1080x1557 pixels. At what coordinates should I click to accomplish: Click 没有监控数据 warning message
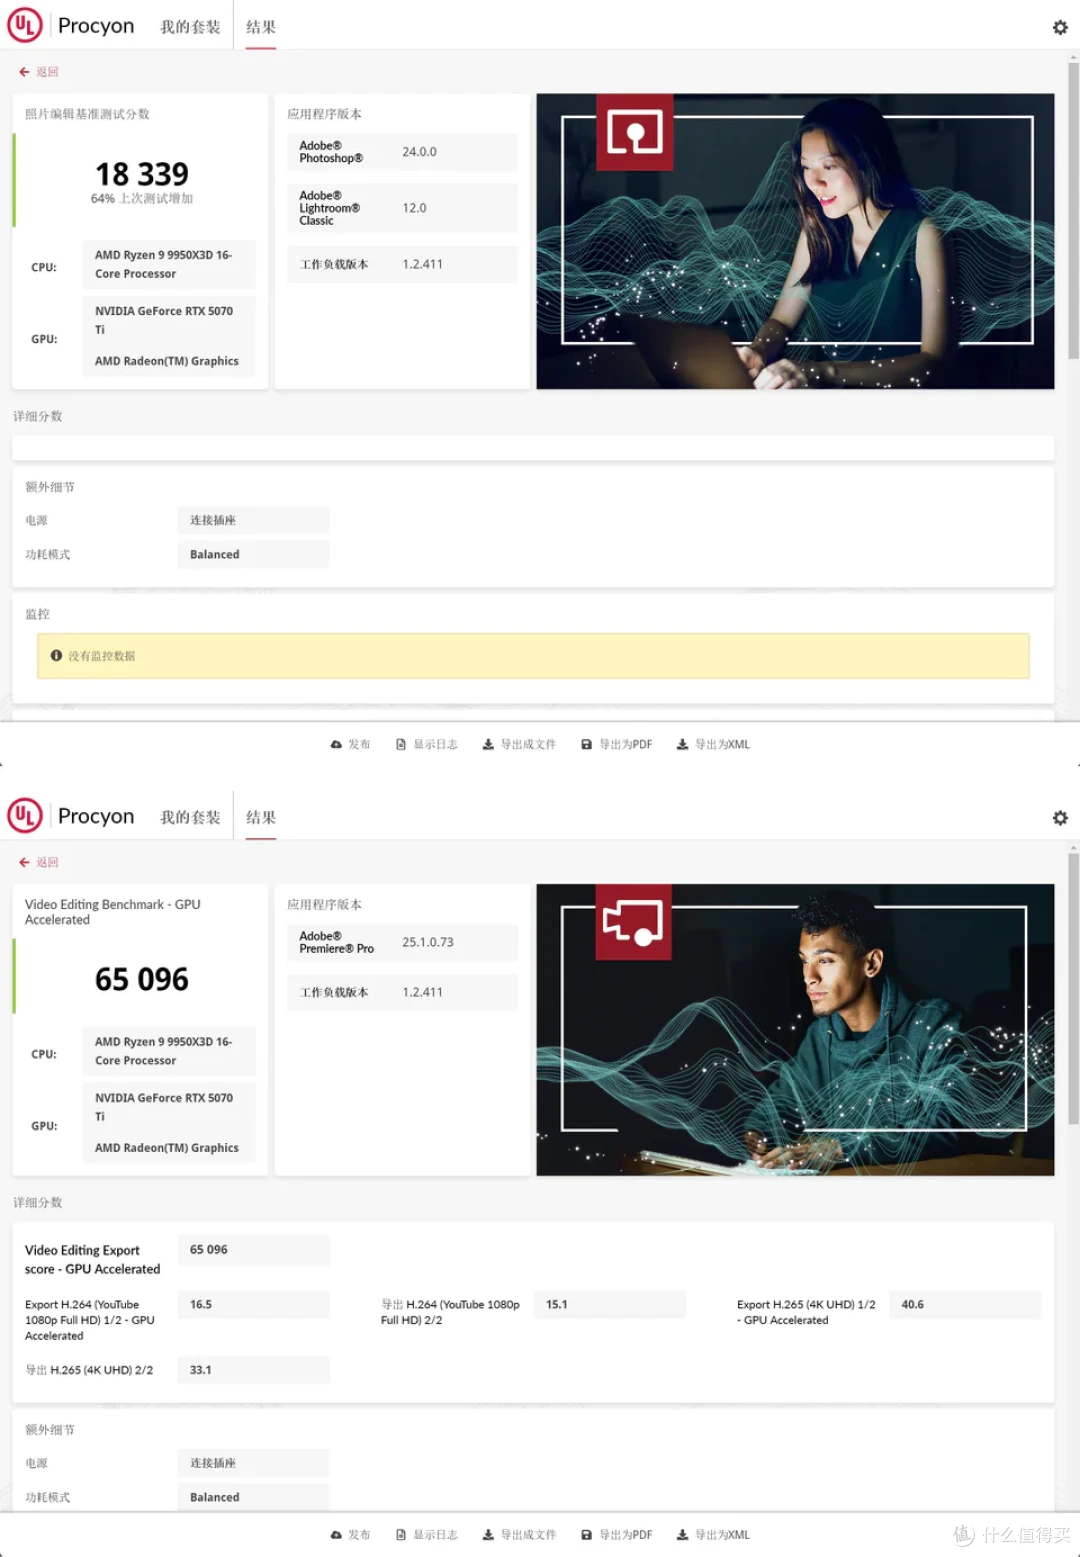(533, 656)
